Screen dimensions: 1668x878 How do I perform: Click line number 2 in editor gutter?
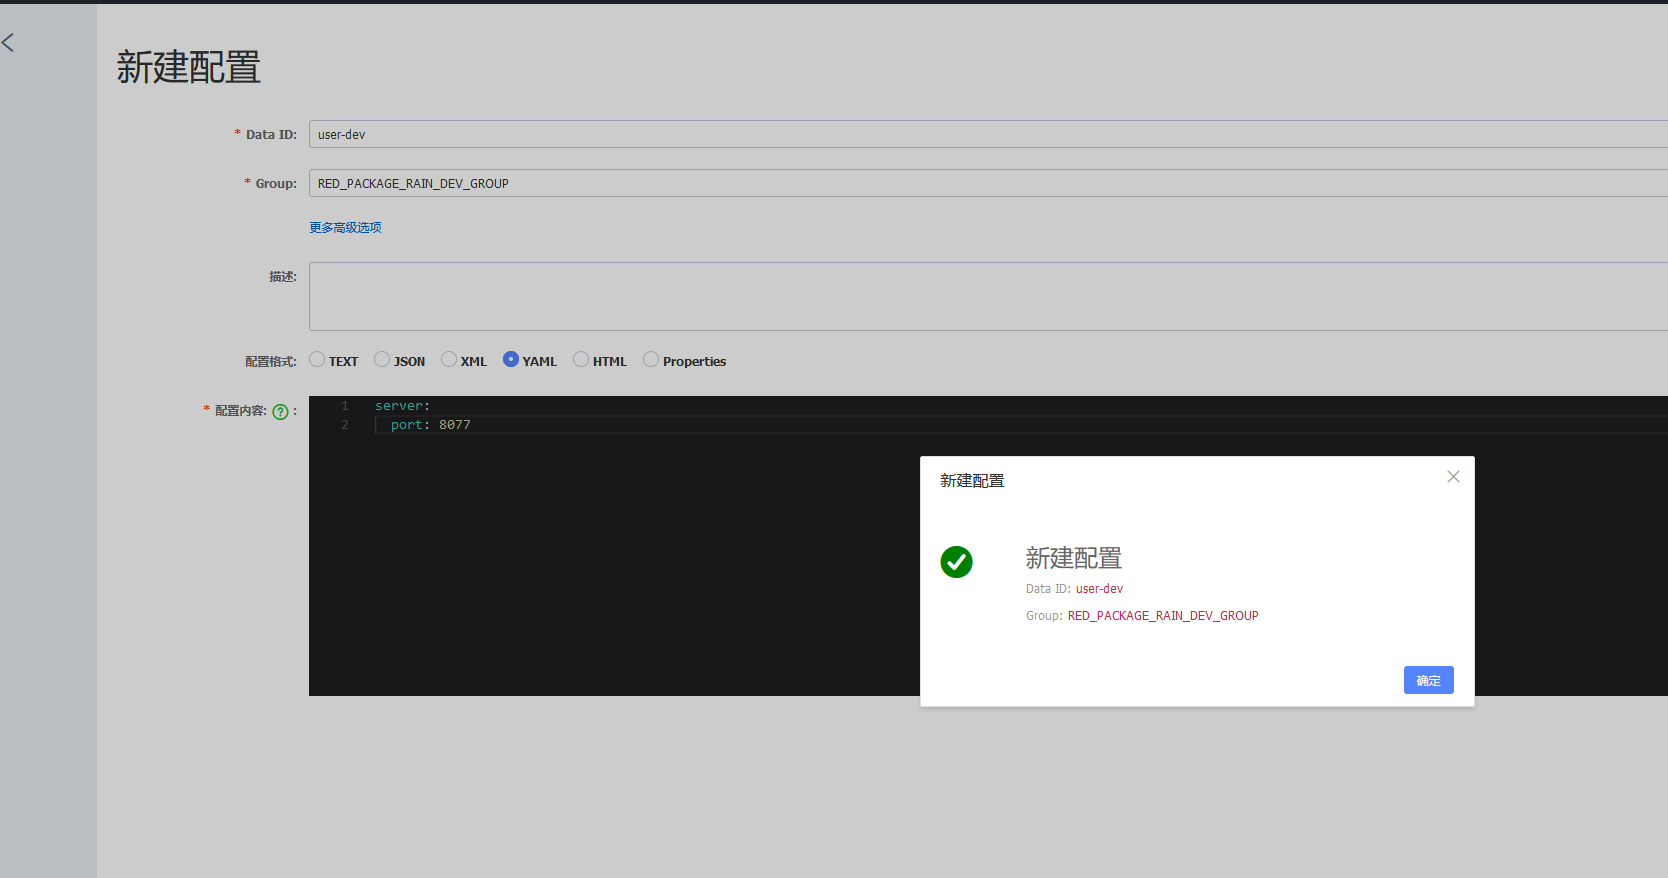[x=345, y=425]
